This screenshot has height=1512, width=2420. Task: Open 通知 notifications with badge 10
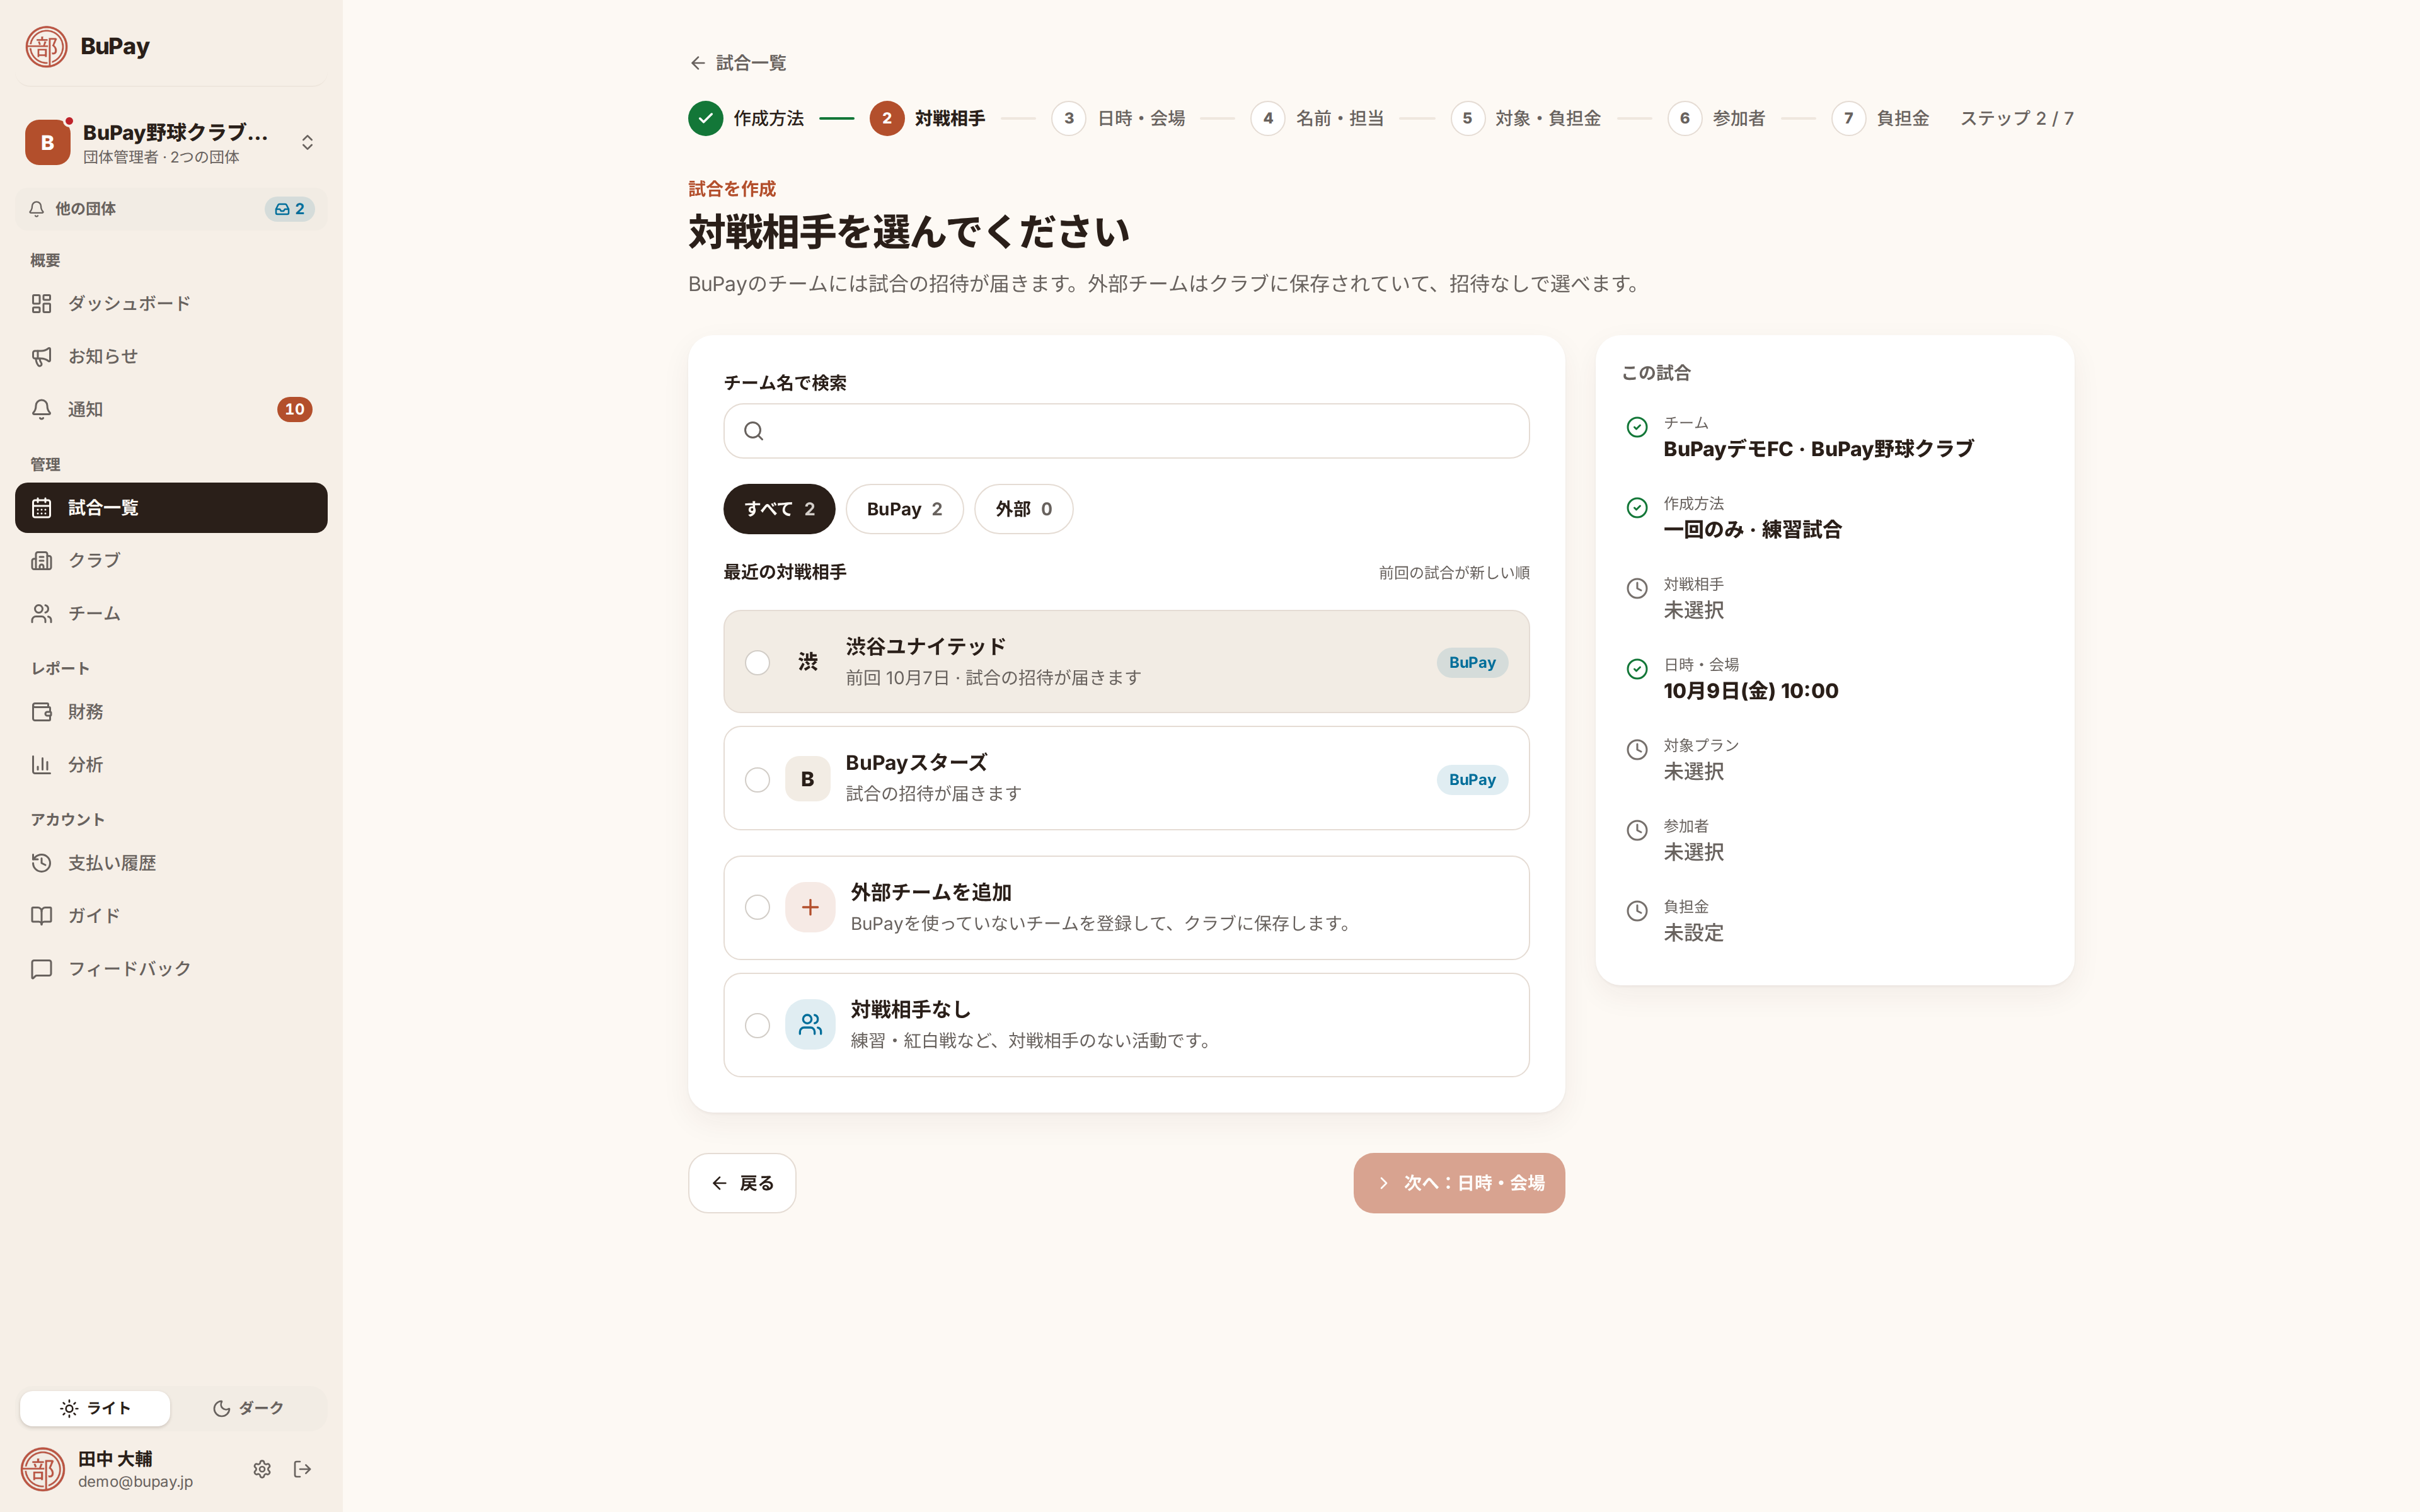(x=171, y=409)
